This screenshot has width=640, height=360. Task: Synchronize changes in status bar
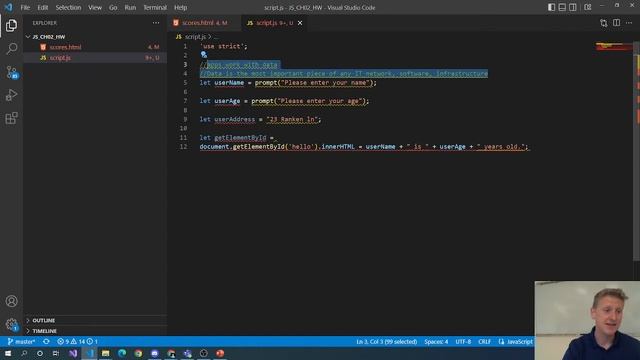(46, 342)
